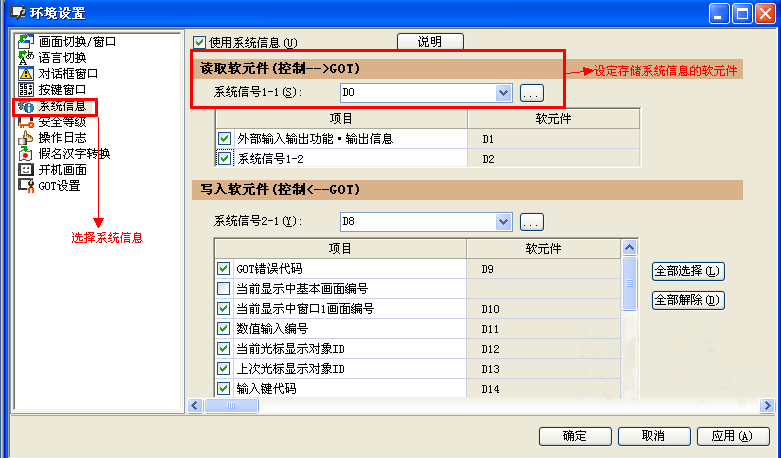The height and width of the screenshot is (458, 781).
Task: Select the 安全等级 key icon
Action: point(26,122)
